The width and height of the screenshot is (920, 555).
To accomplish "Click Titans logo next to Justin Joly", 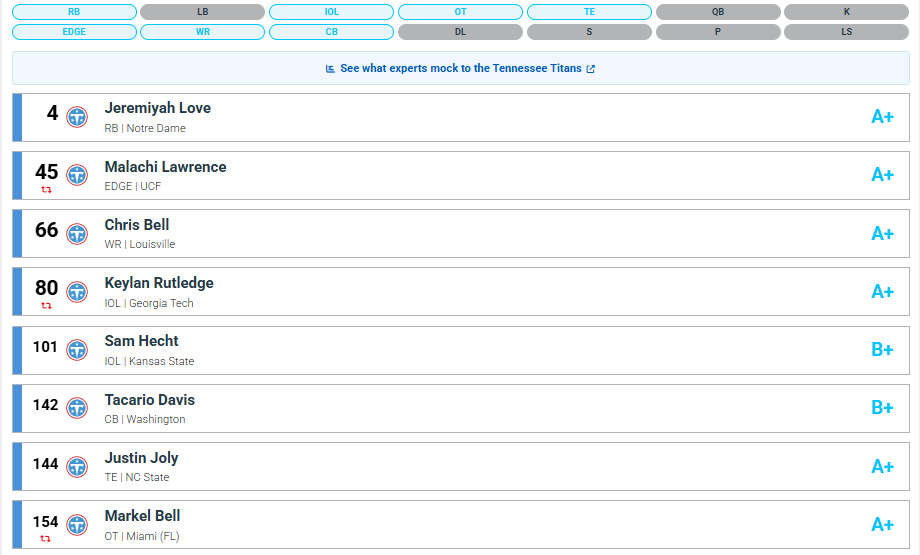I will [77, 466].
